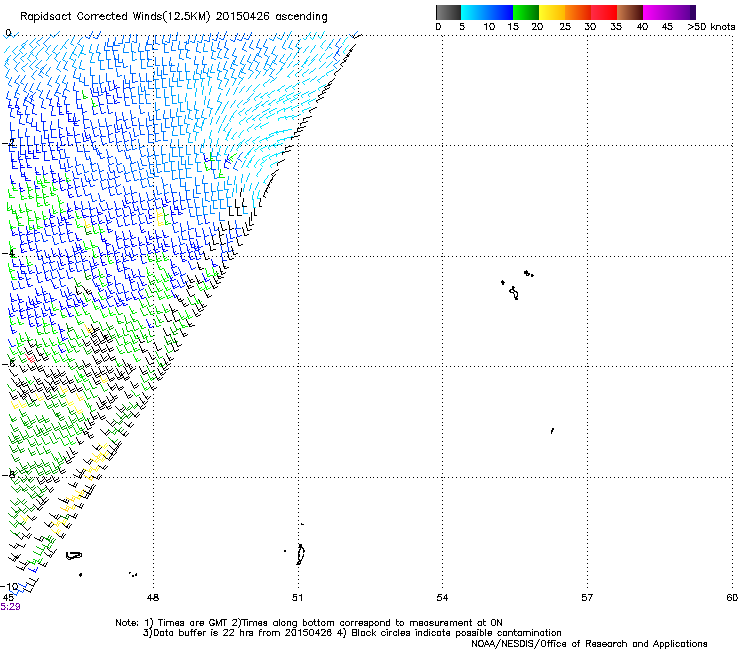Click the '>50 knots' legend label

(x=711, y=27)
